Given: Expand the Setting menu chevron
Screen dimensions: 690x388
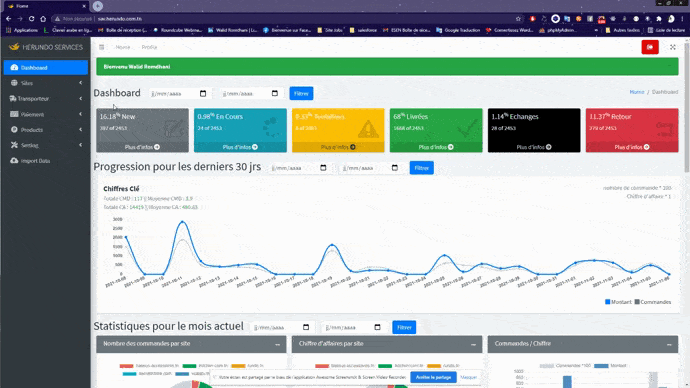Looking at the screenshot, I should click(x=81, y=145).
